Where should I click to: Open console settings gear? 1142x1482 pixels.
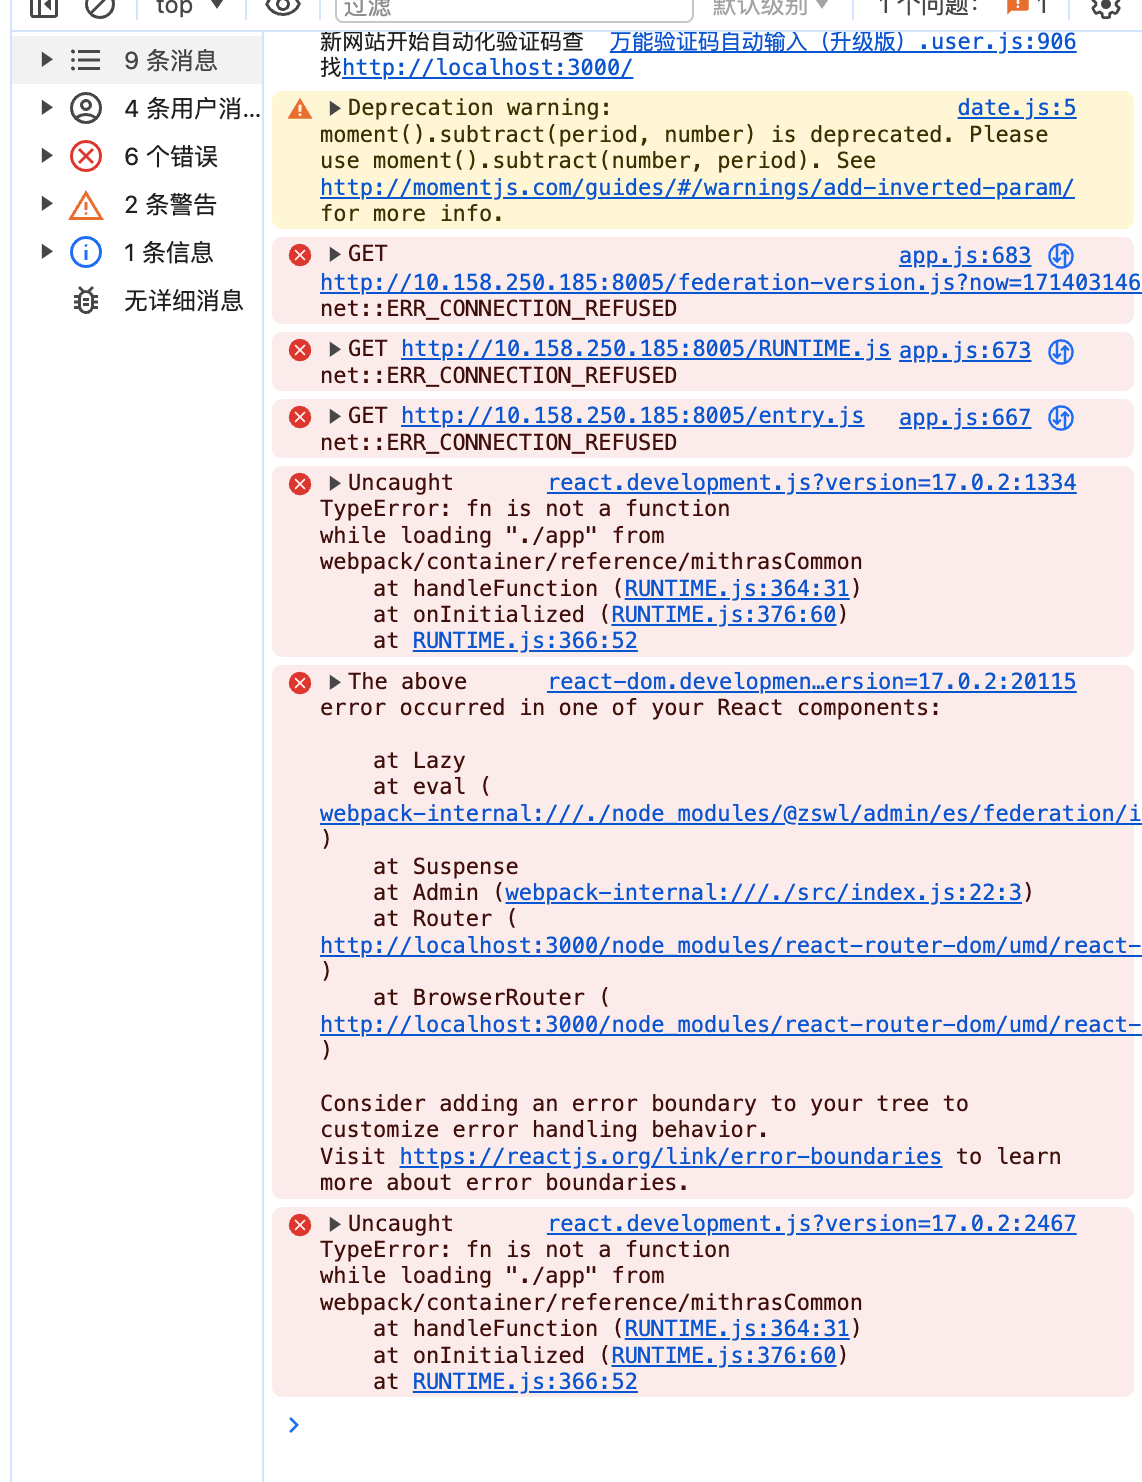pos(1105,8)
